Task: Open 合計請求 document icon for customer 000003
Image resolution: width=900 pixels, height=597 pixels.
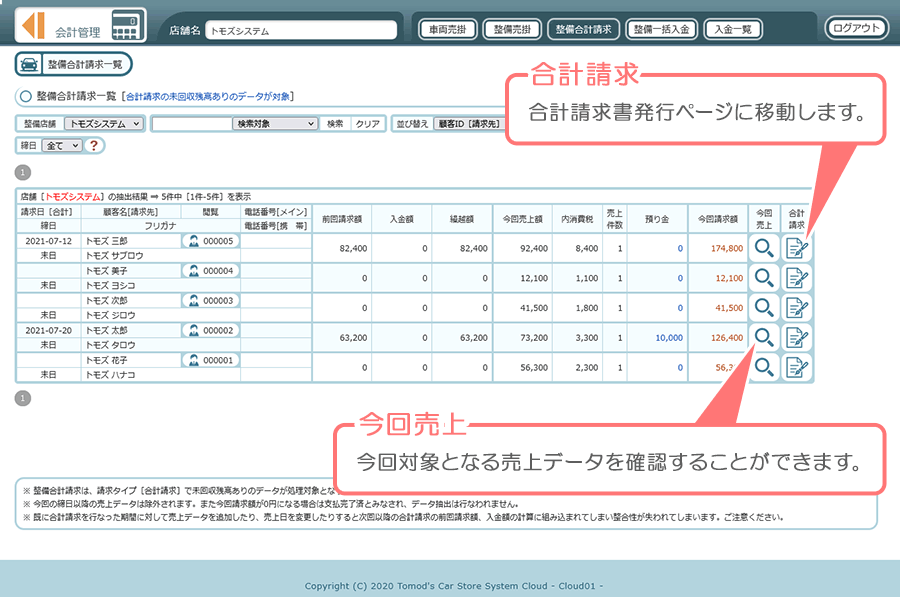Action: pyautogui.click(x=797, y=308)
